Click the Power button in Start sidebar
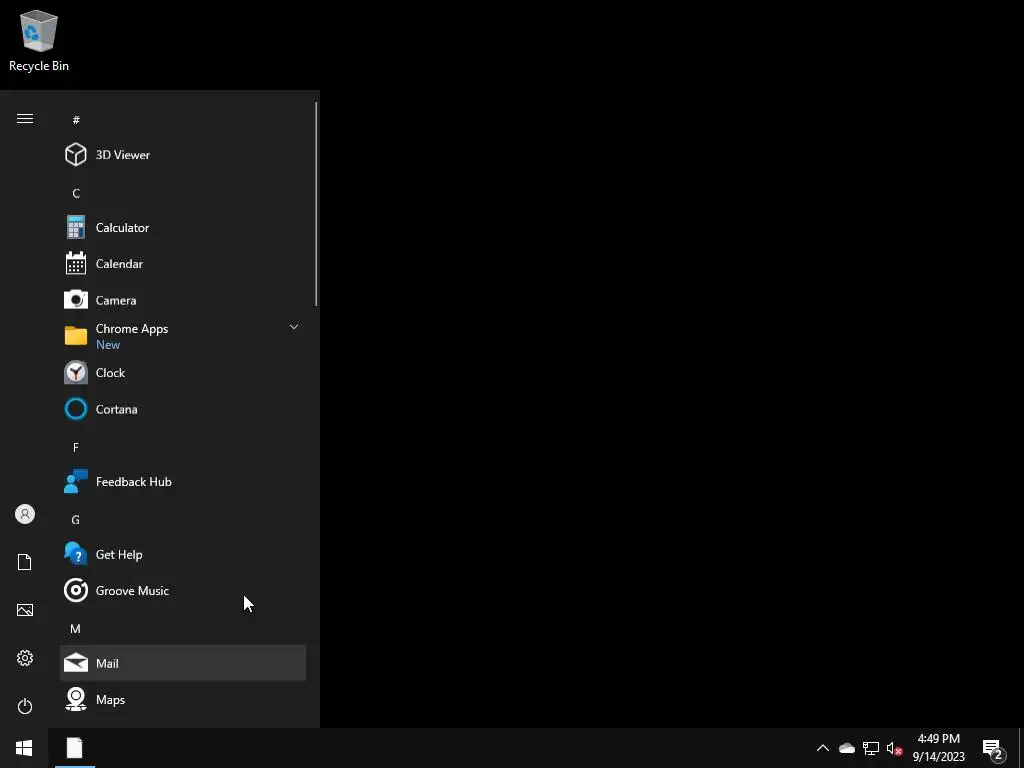 pyautogui.click(x=25, y=706)
